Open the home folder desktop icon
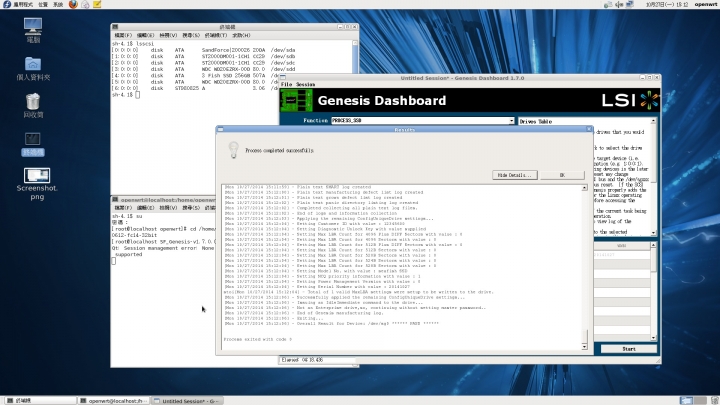720x405 pixels. point(33,68)
